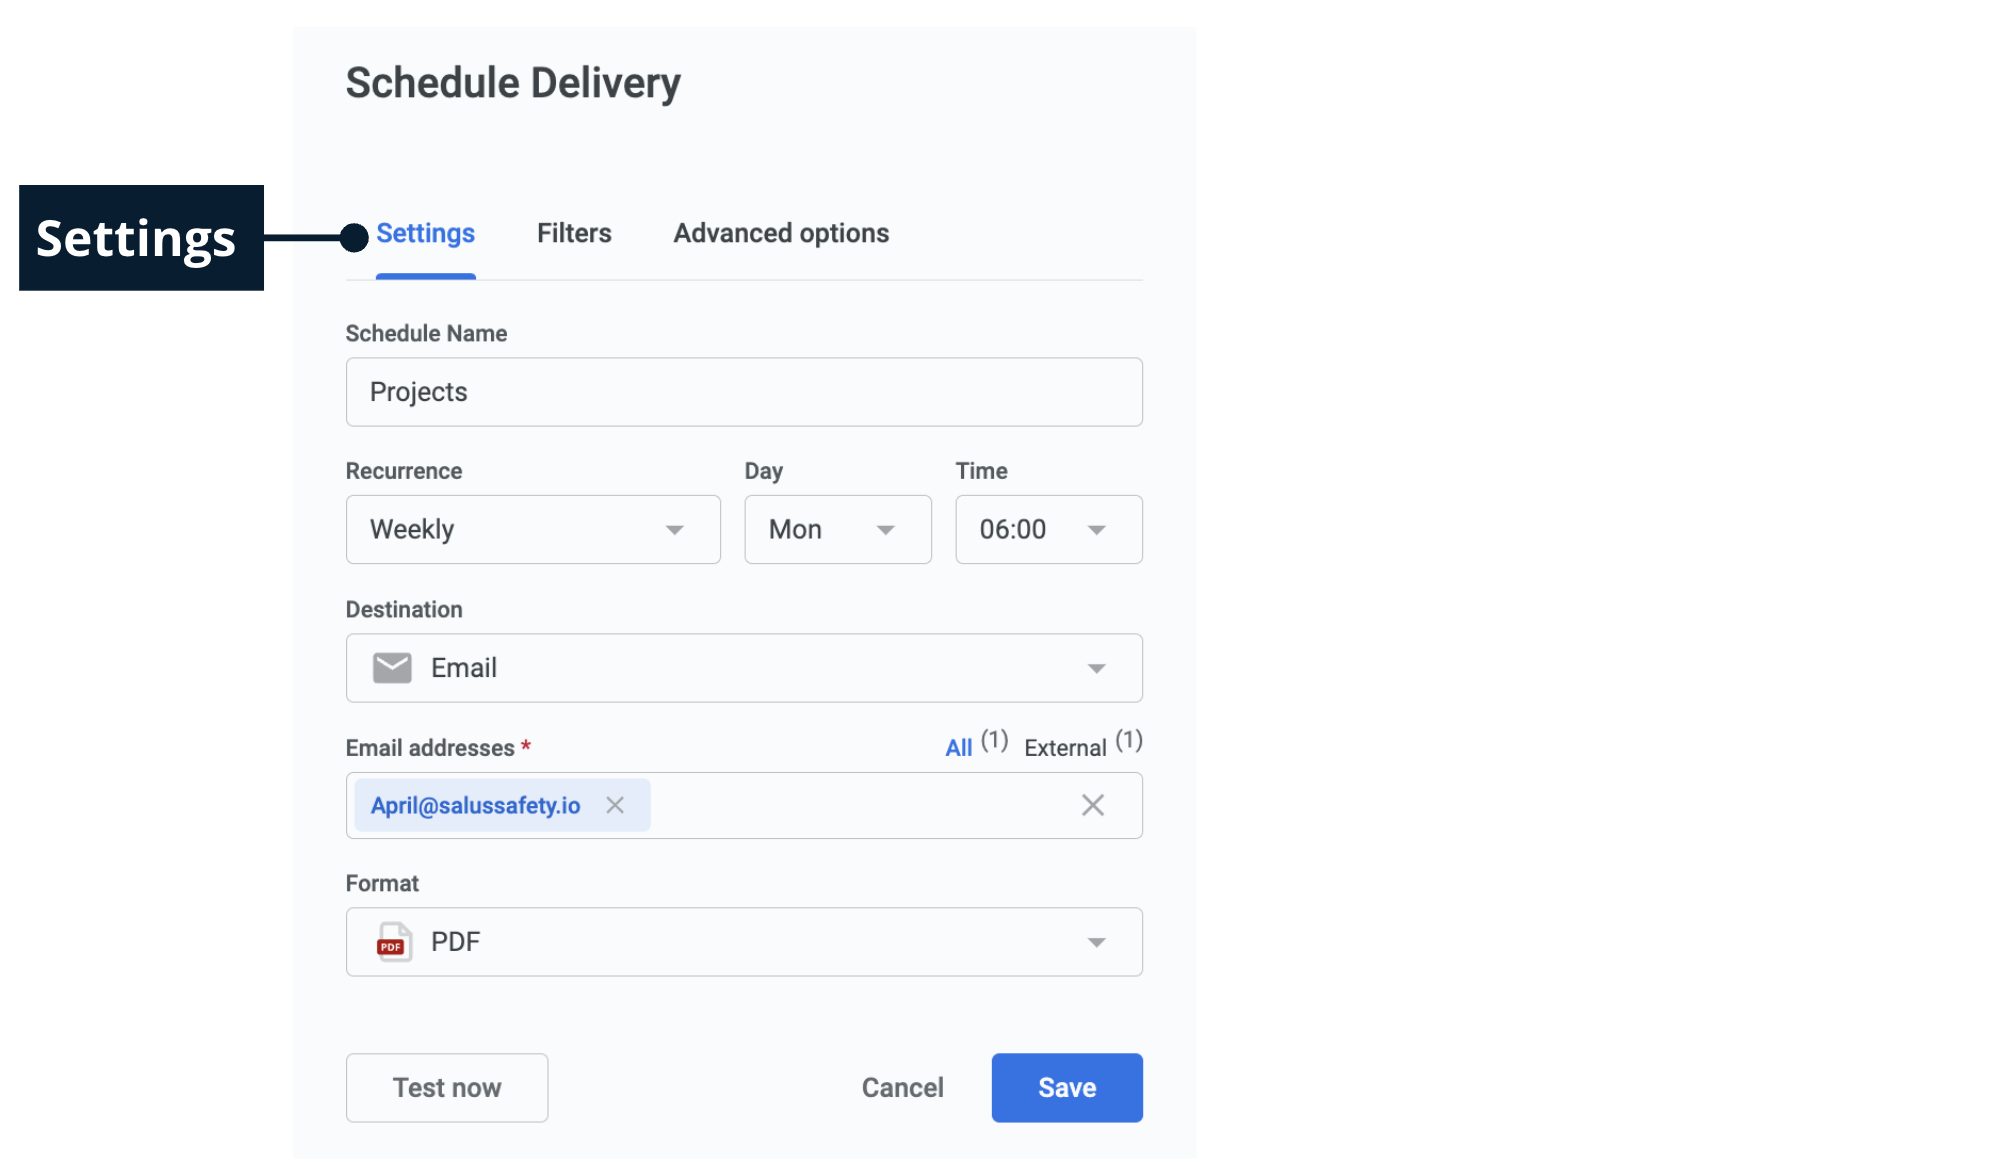Open the Day dropdown showing Mon
Screen dimensions: 2014x1168
[x=837, y=529]
